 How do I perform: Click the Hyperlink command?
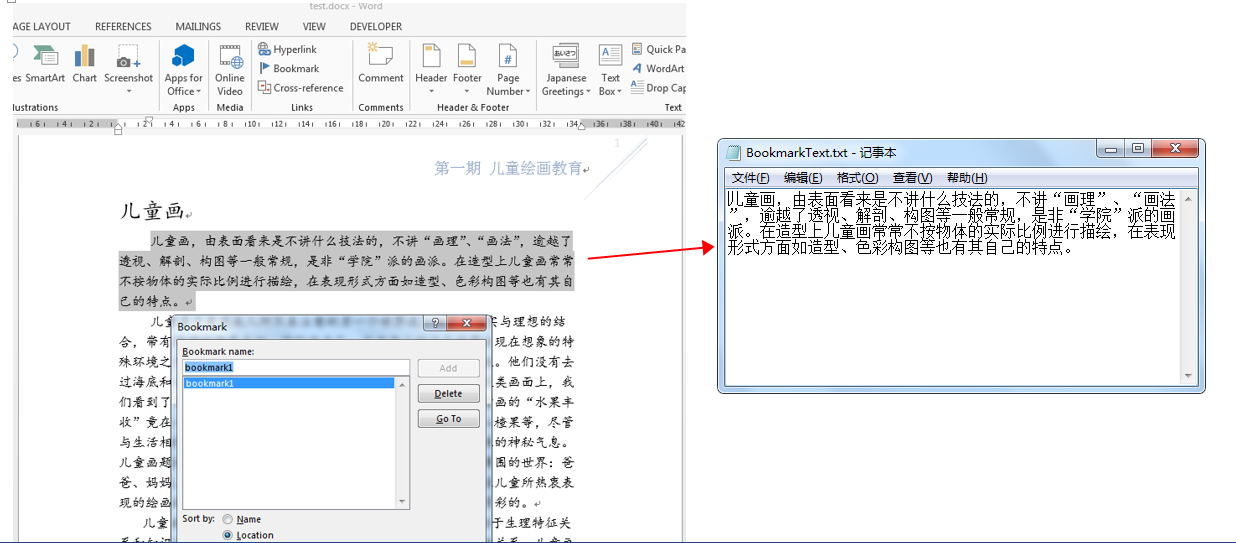pos(286,49)
